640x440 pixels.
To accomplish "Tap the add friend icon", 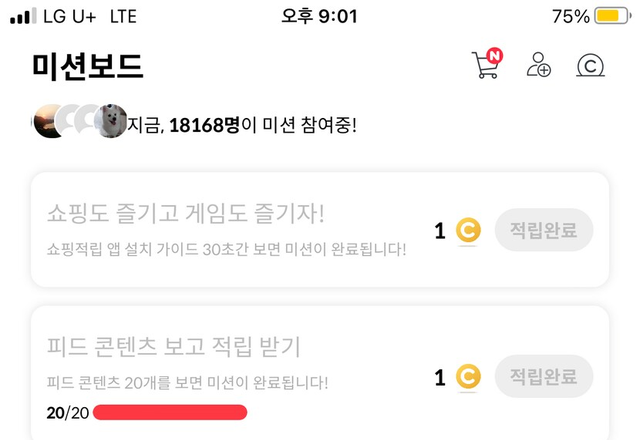I will pos(539,66).
